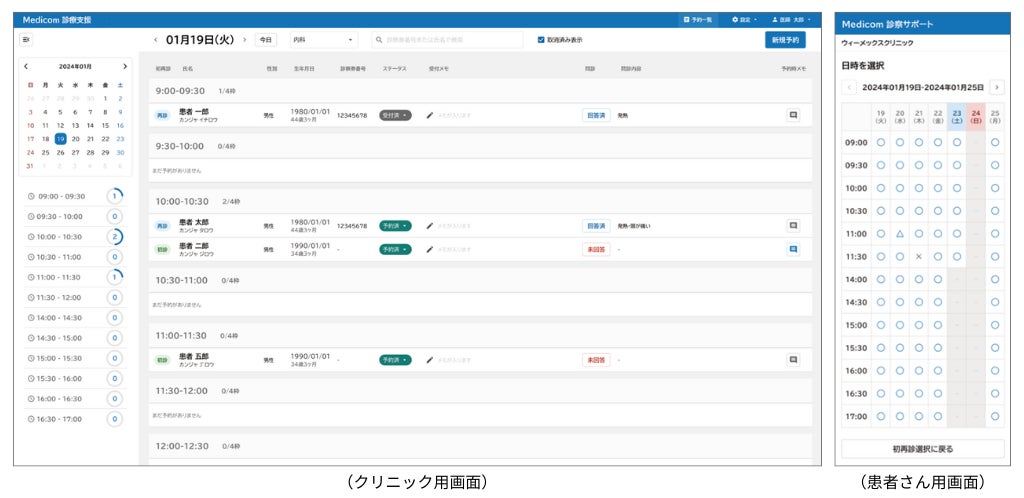Open reservation memo icon for 患者 太郎

click(793, 226)
